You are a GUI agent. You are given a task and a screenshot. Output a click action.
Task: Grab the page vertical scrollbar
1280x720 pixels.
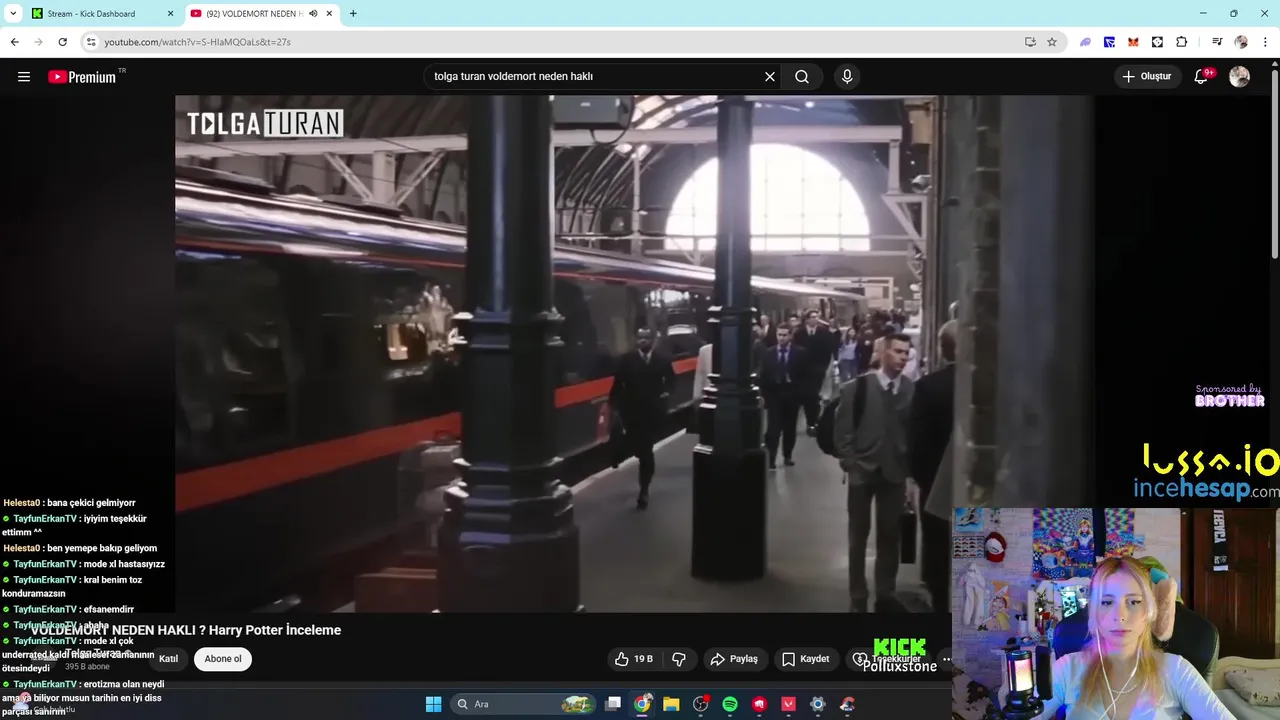tap(1274, 165)
